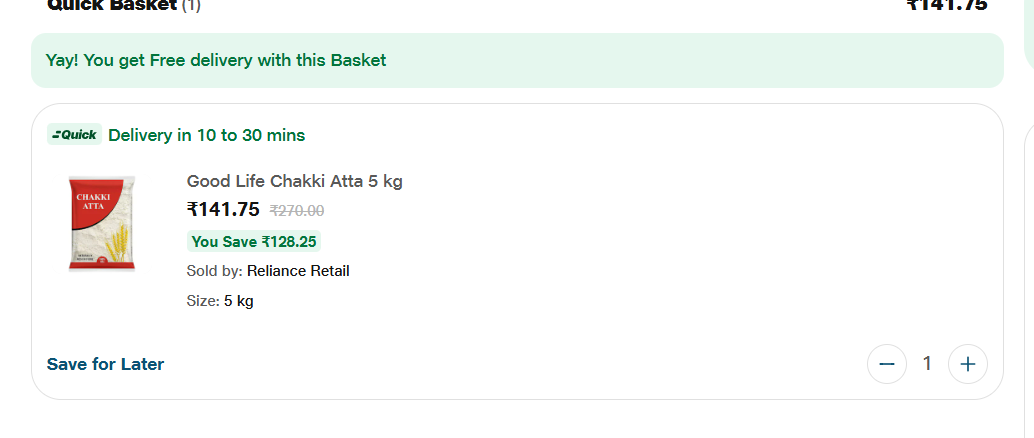The height and width of the screenshot is (438, 1034).
Task: Click Save for Later link
Action: coord(105,364)
